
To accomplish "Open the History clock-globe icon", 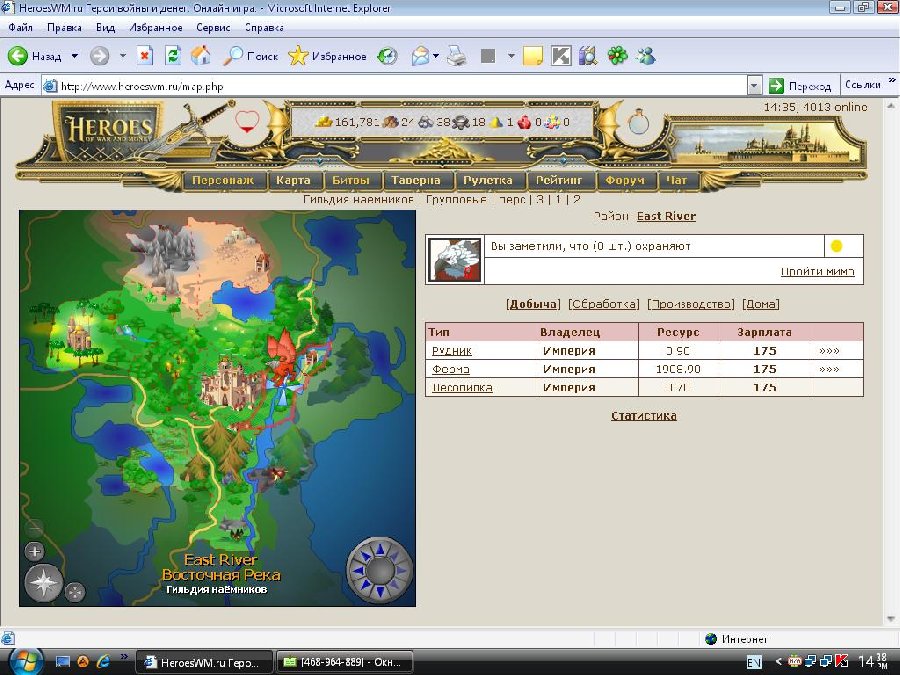I will point(387,56).
